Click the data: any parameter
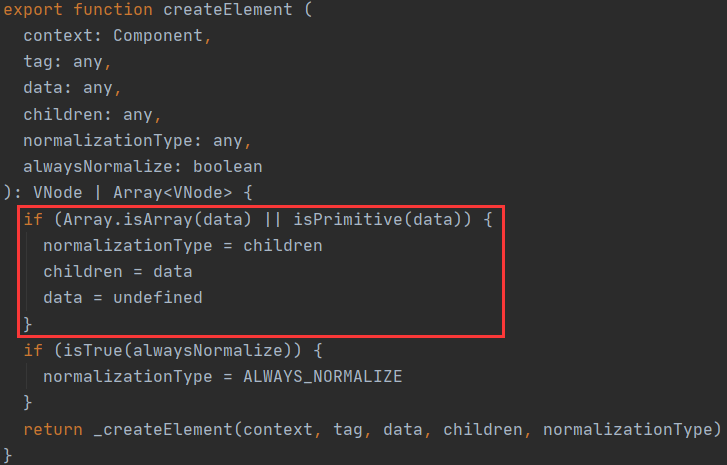The width and height of the screenshot is (727, 465). (72, 88)
